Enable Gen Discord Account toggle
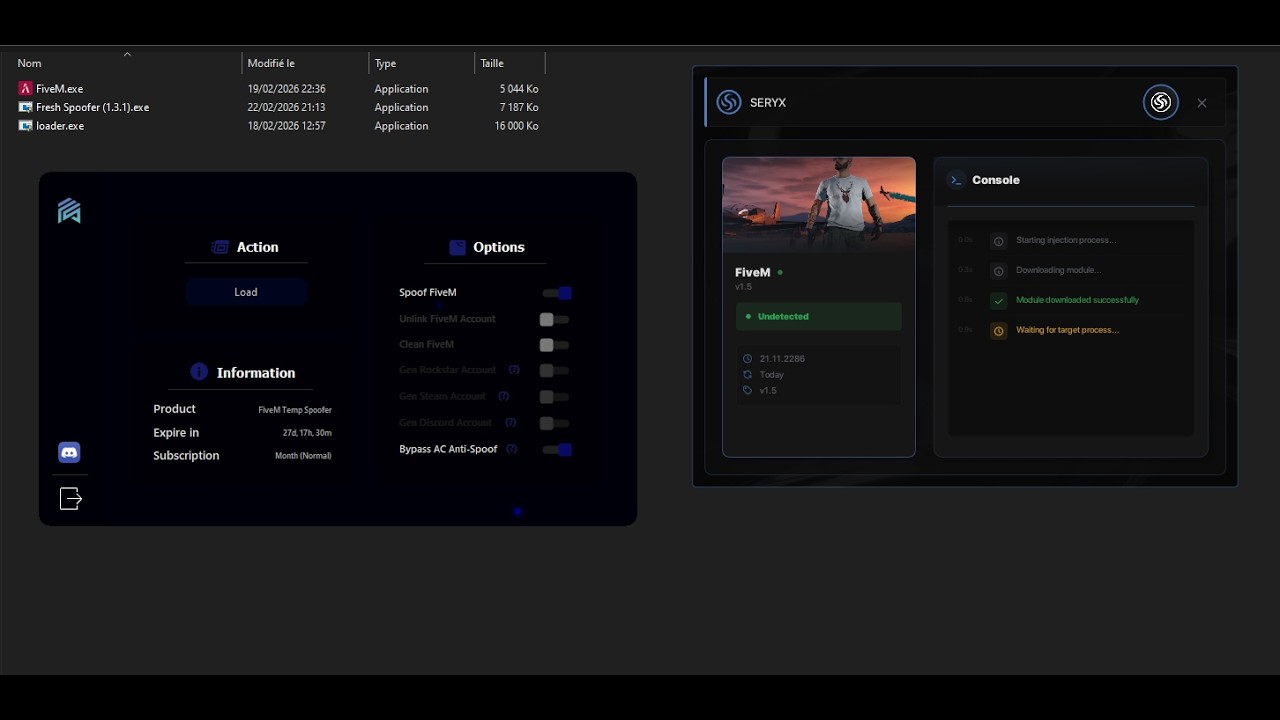This screenshot has height=720, width=1280. click(x=554, y=423)
